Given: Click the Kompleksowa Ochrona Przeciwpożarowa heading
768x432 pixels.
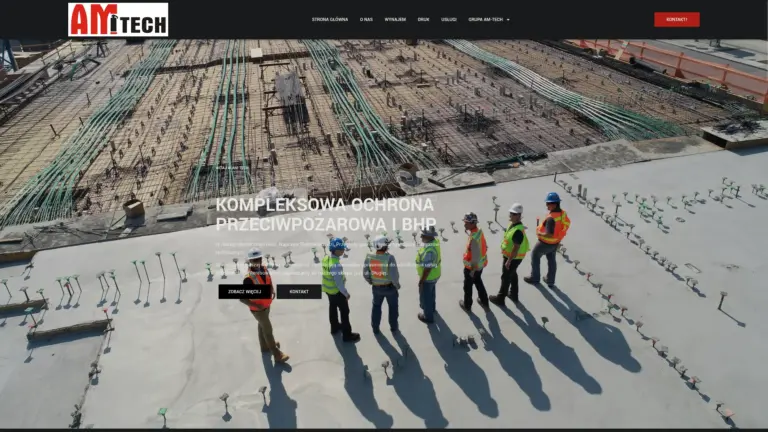Looking at the screenshot, I should [x=326, y=214].
